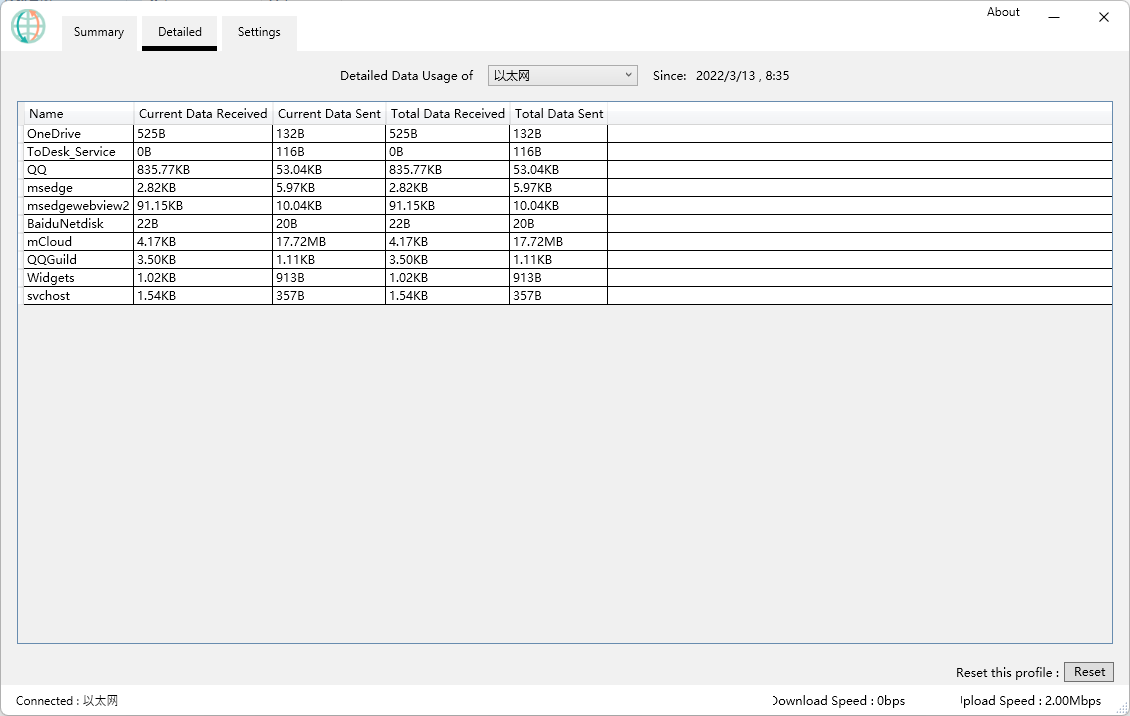Click the Upload Speed 2.00Mbps text
Image resolution: width=1130 pixels, height=716 pixels.
[x=1031, y=701]
